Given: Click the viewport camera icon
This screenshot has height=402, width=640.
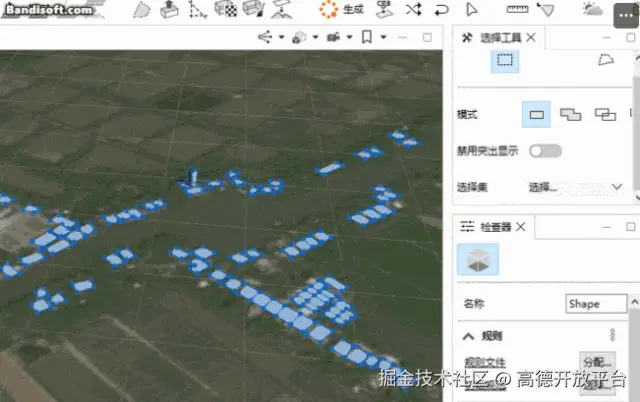Looking at the screenshot, I should (x=333, y=38).
